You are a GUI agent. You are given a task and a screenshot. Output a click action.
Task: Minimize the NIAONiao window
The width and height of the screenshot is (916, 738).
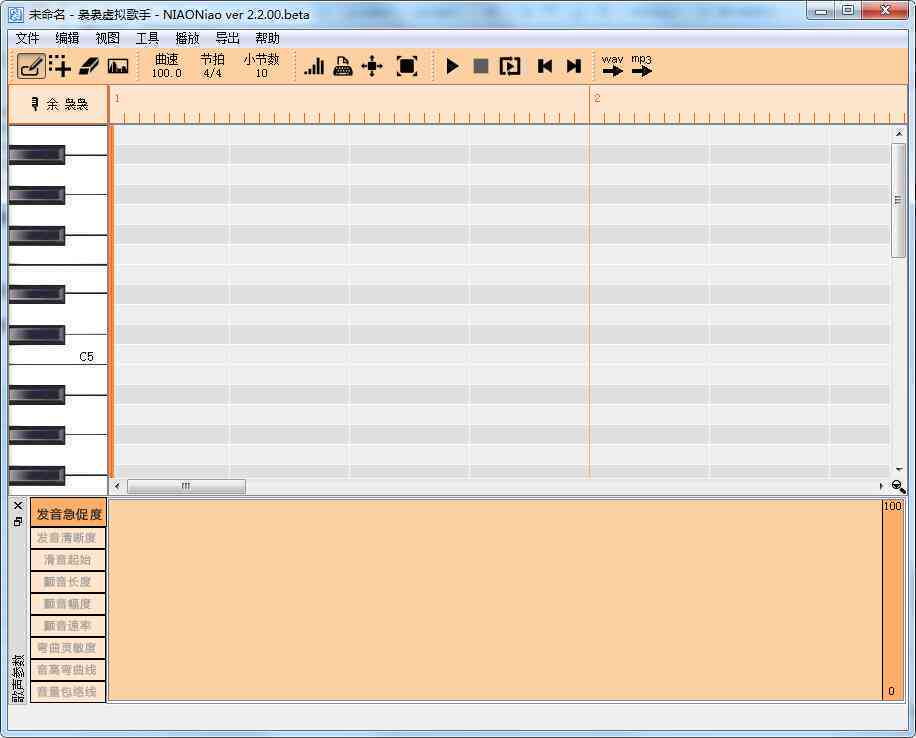821,11
